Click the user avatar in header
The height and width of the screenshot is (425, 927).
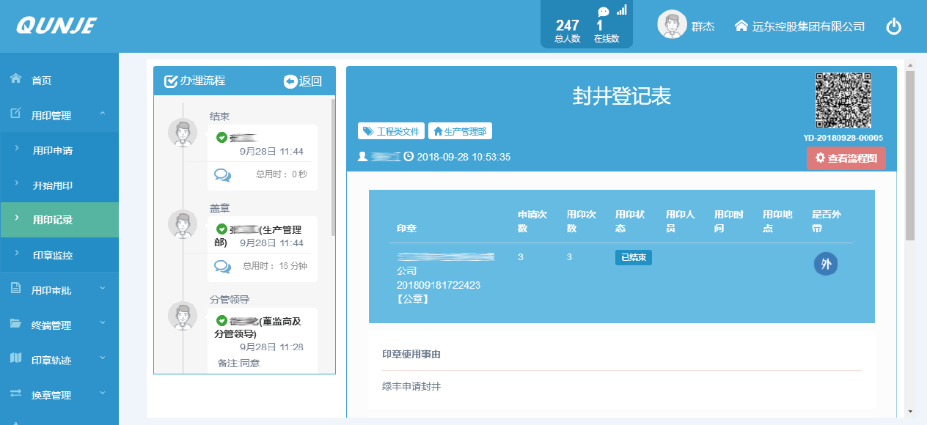[x=672, y=25]
